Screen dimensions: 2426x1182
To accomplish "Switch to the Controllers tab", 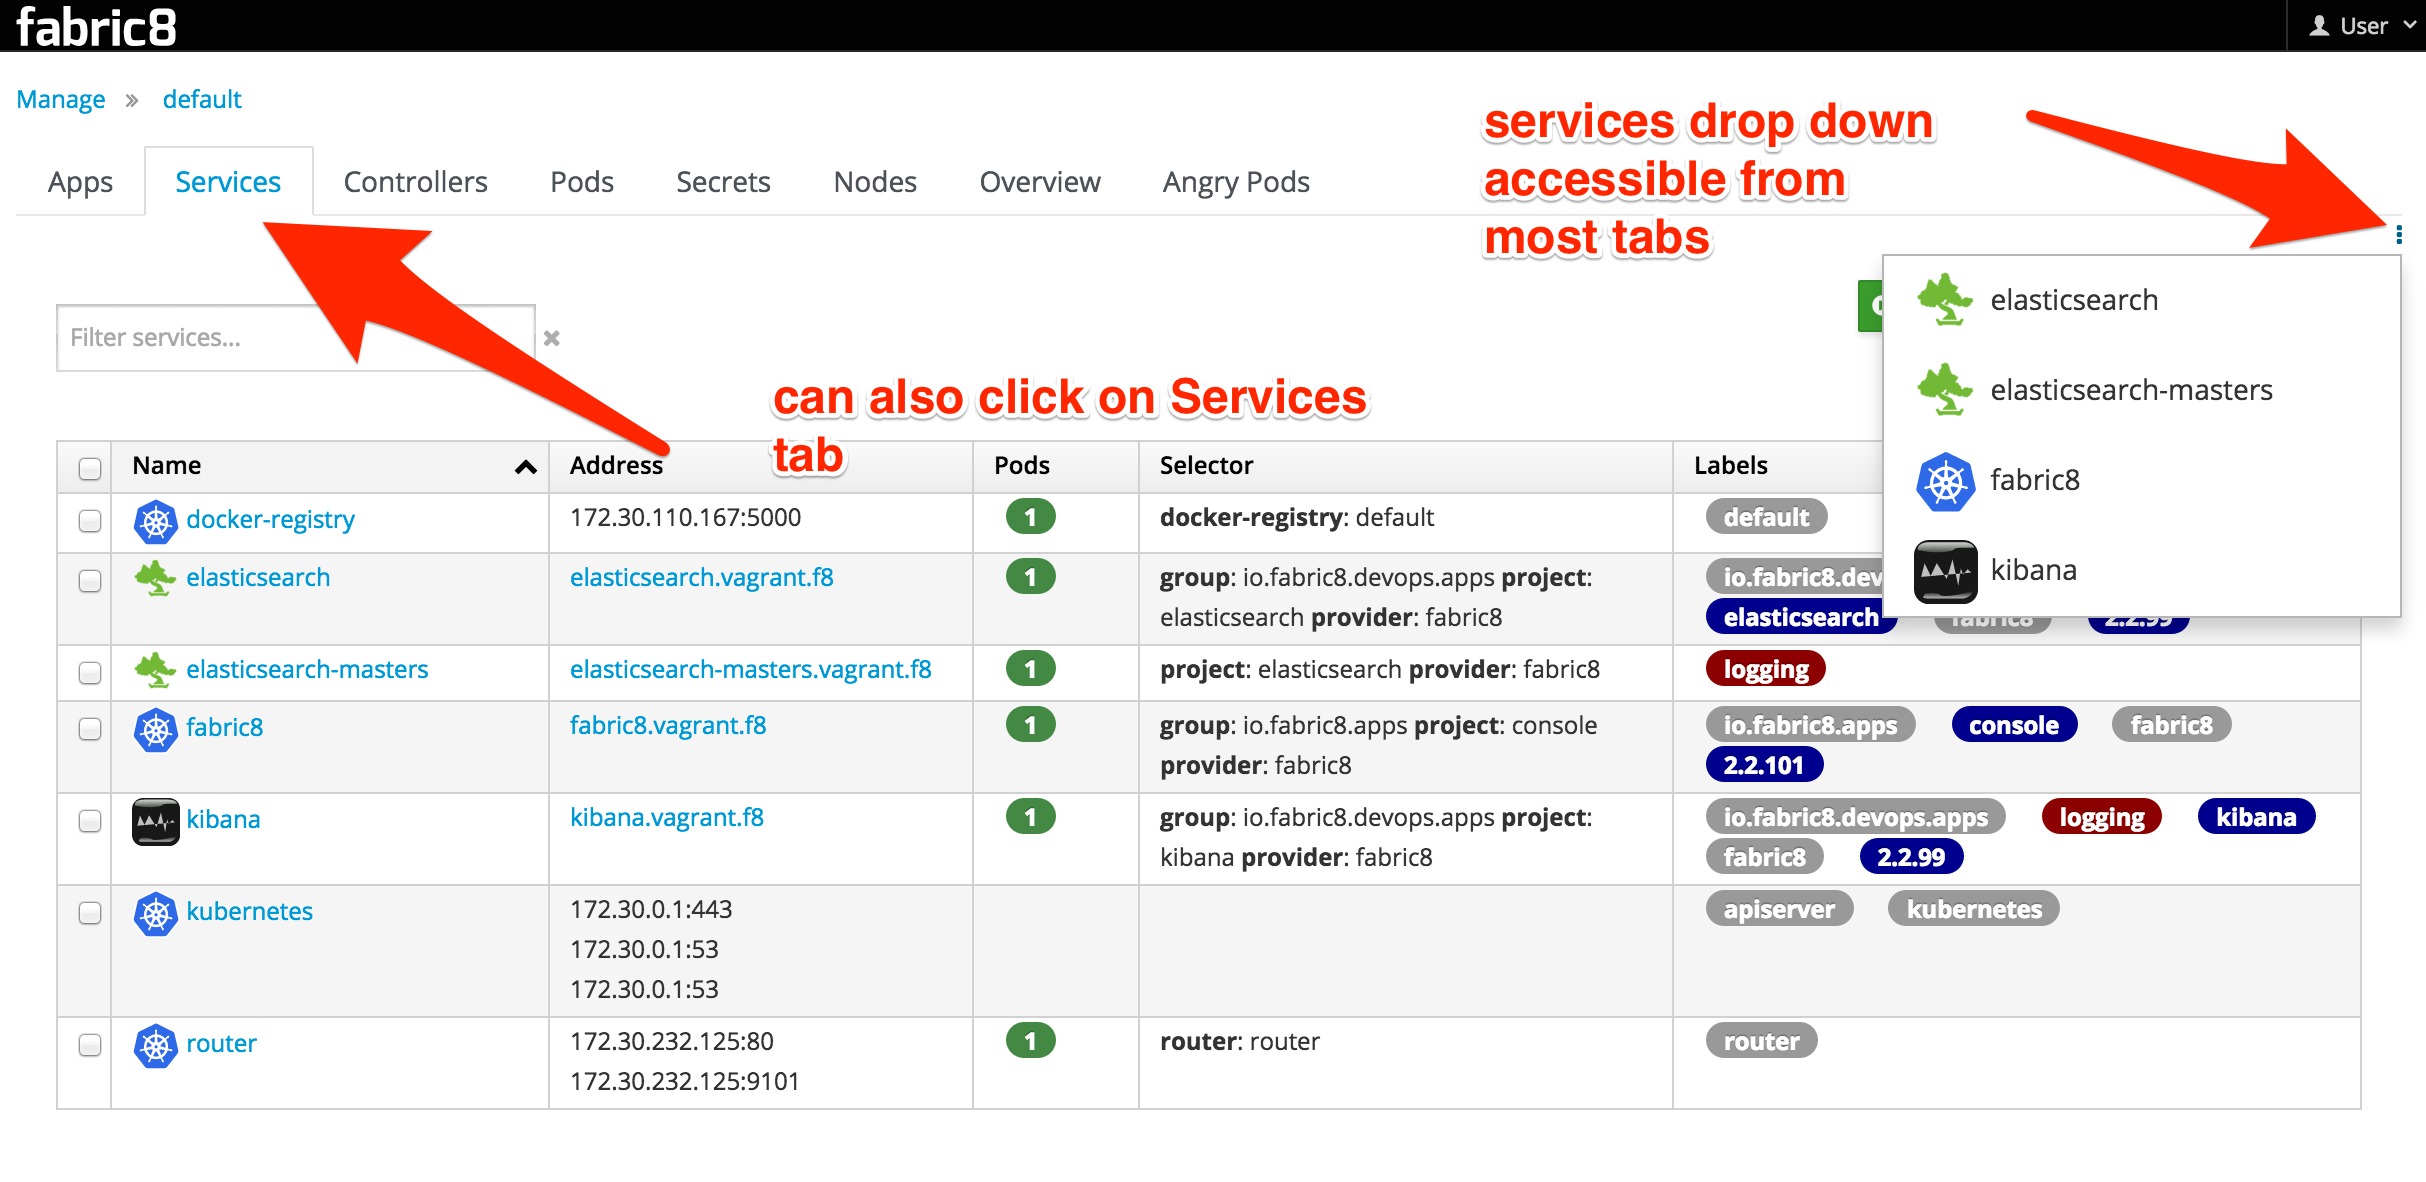I will (415, 182).
